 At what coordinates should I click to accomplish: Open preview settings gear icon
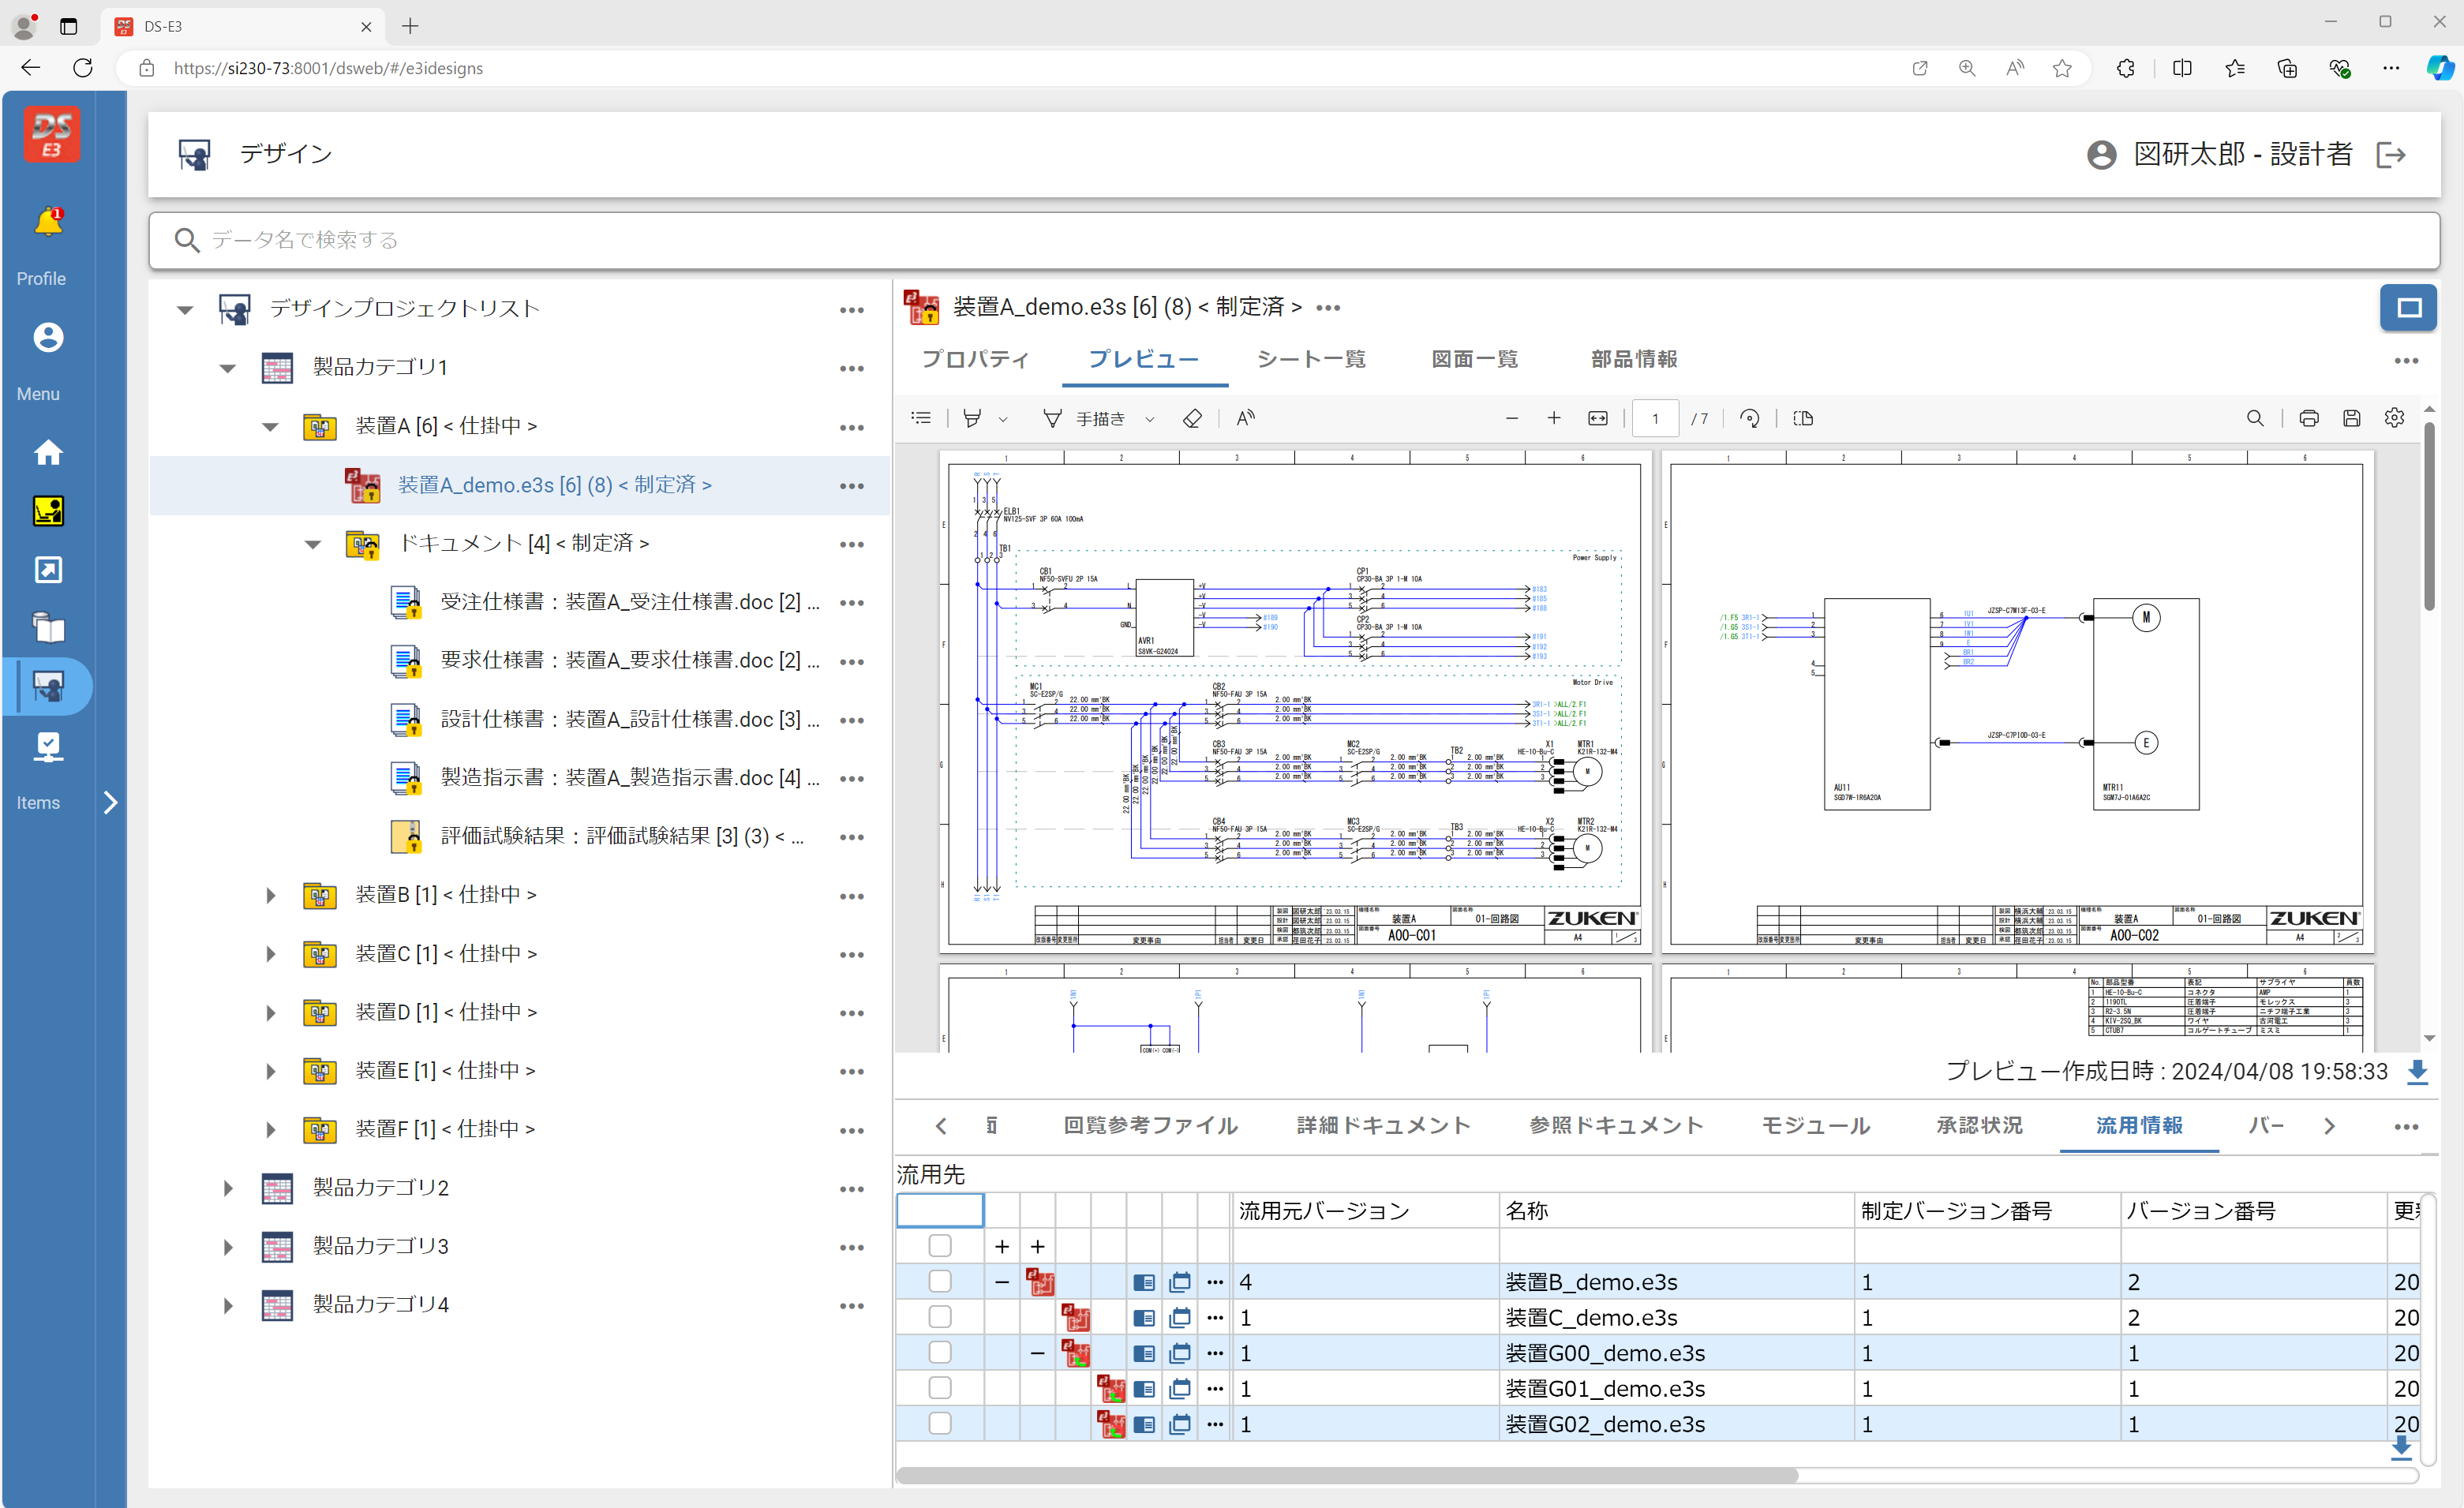pyautogui.click(x=2395, y=418)
